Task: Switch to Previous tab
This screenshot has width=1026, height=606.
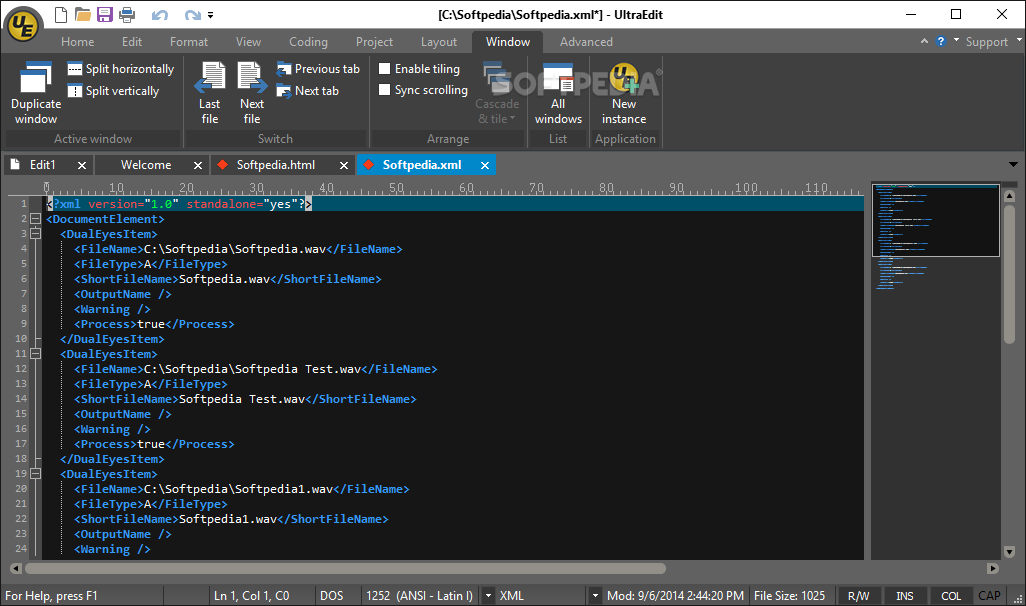Action: [x=318, y=69]
